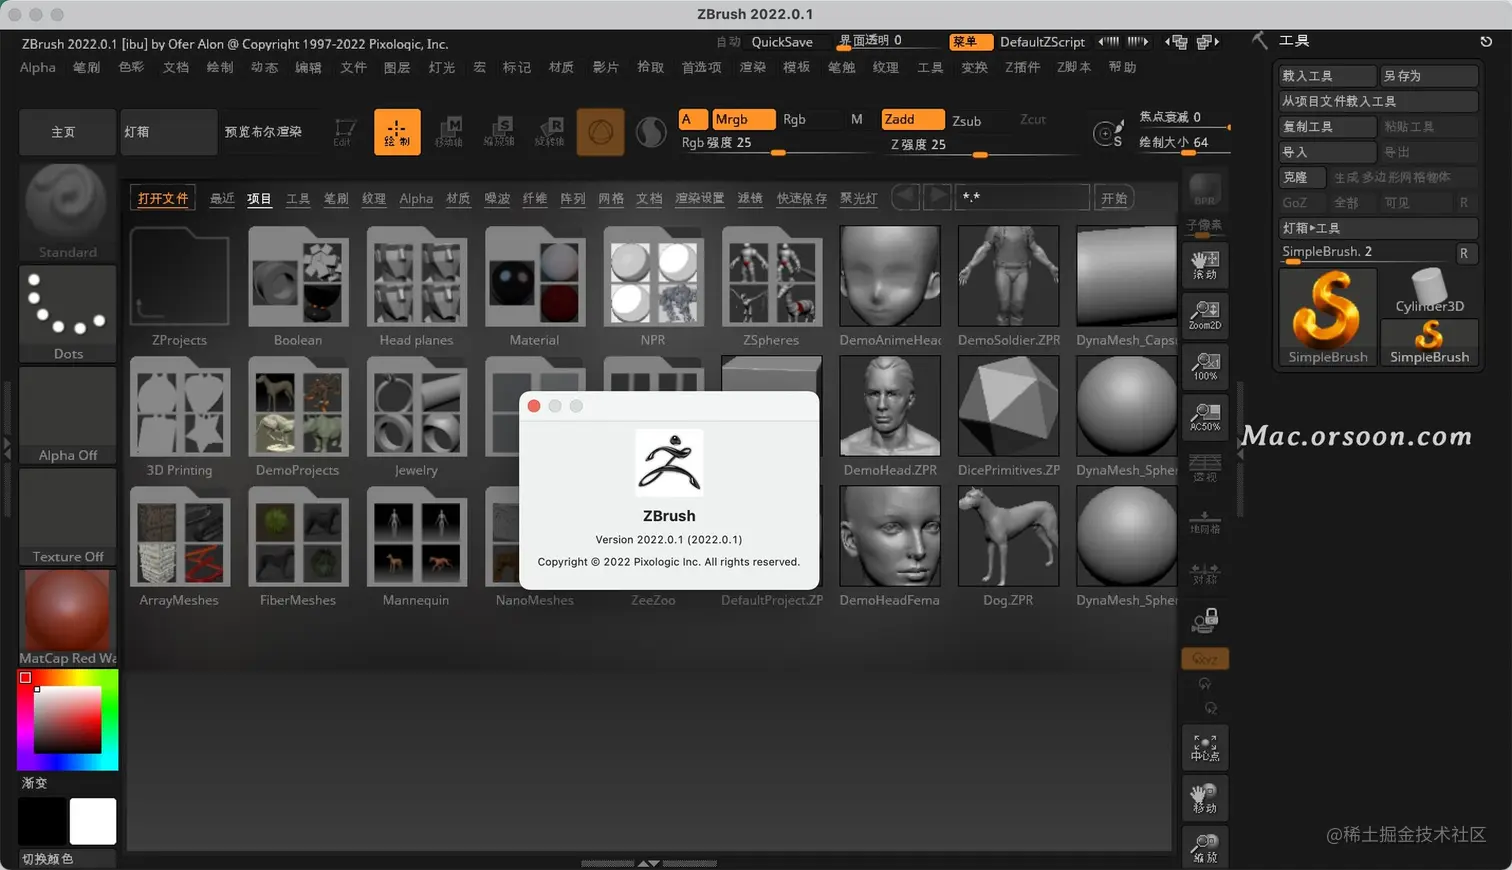Click the 打开文件 (Open File) button
Viewport: 1512px width, 870px height.
[x=163, y=198]
